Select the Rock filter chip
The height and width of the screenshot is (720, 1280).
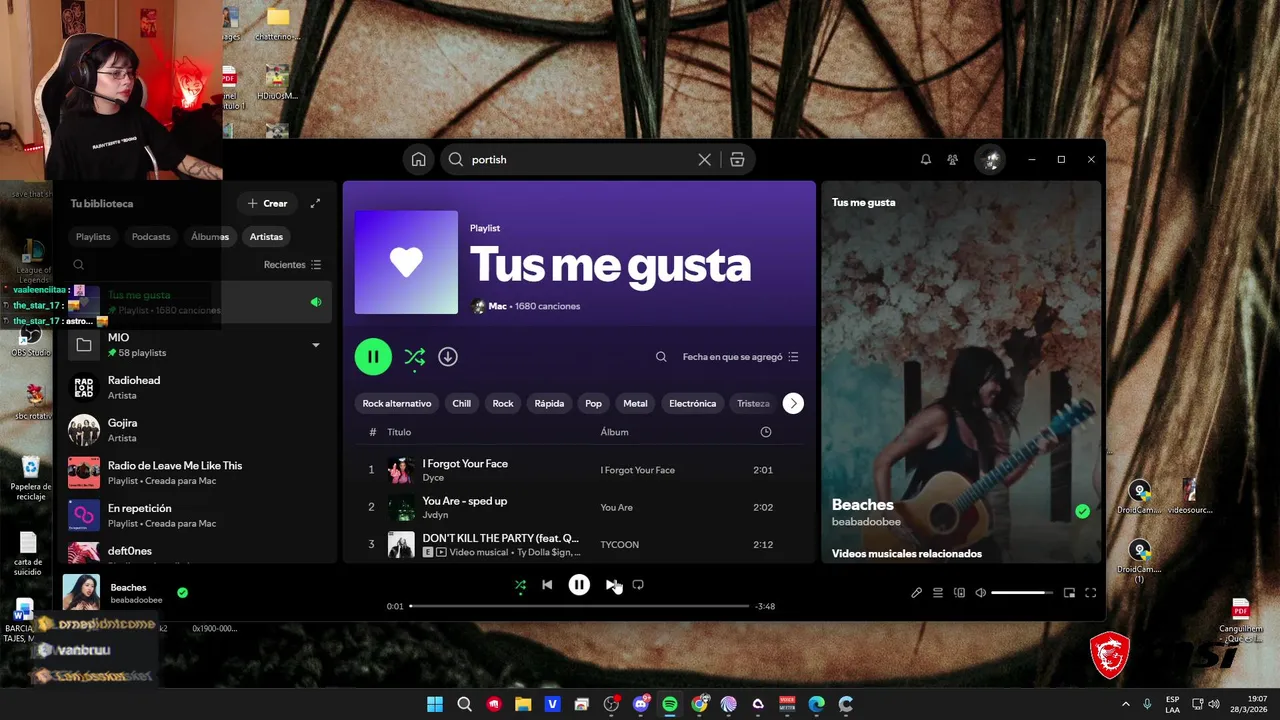[x=503, y=403]
